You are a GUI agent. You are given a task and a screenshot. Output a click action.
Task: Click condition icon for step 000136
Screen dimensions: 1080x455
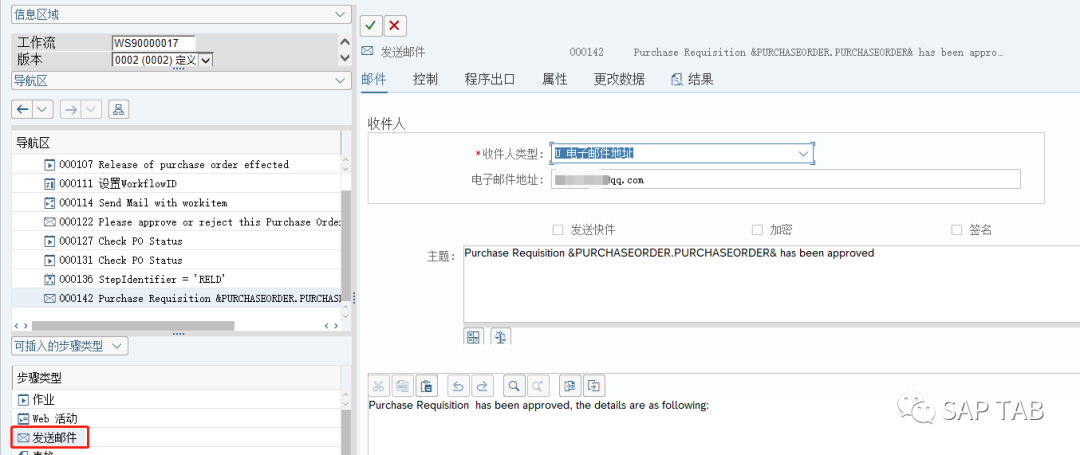[x=50, y=279]
